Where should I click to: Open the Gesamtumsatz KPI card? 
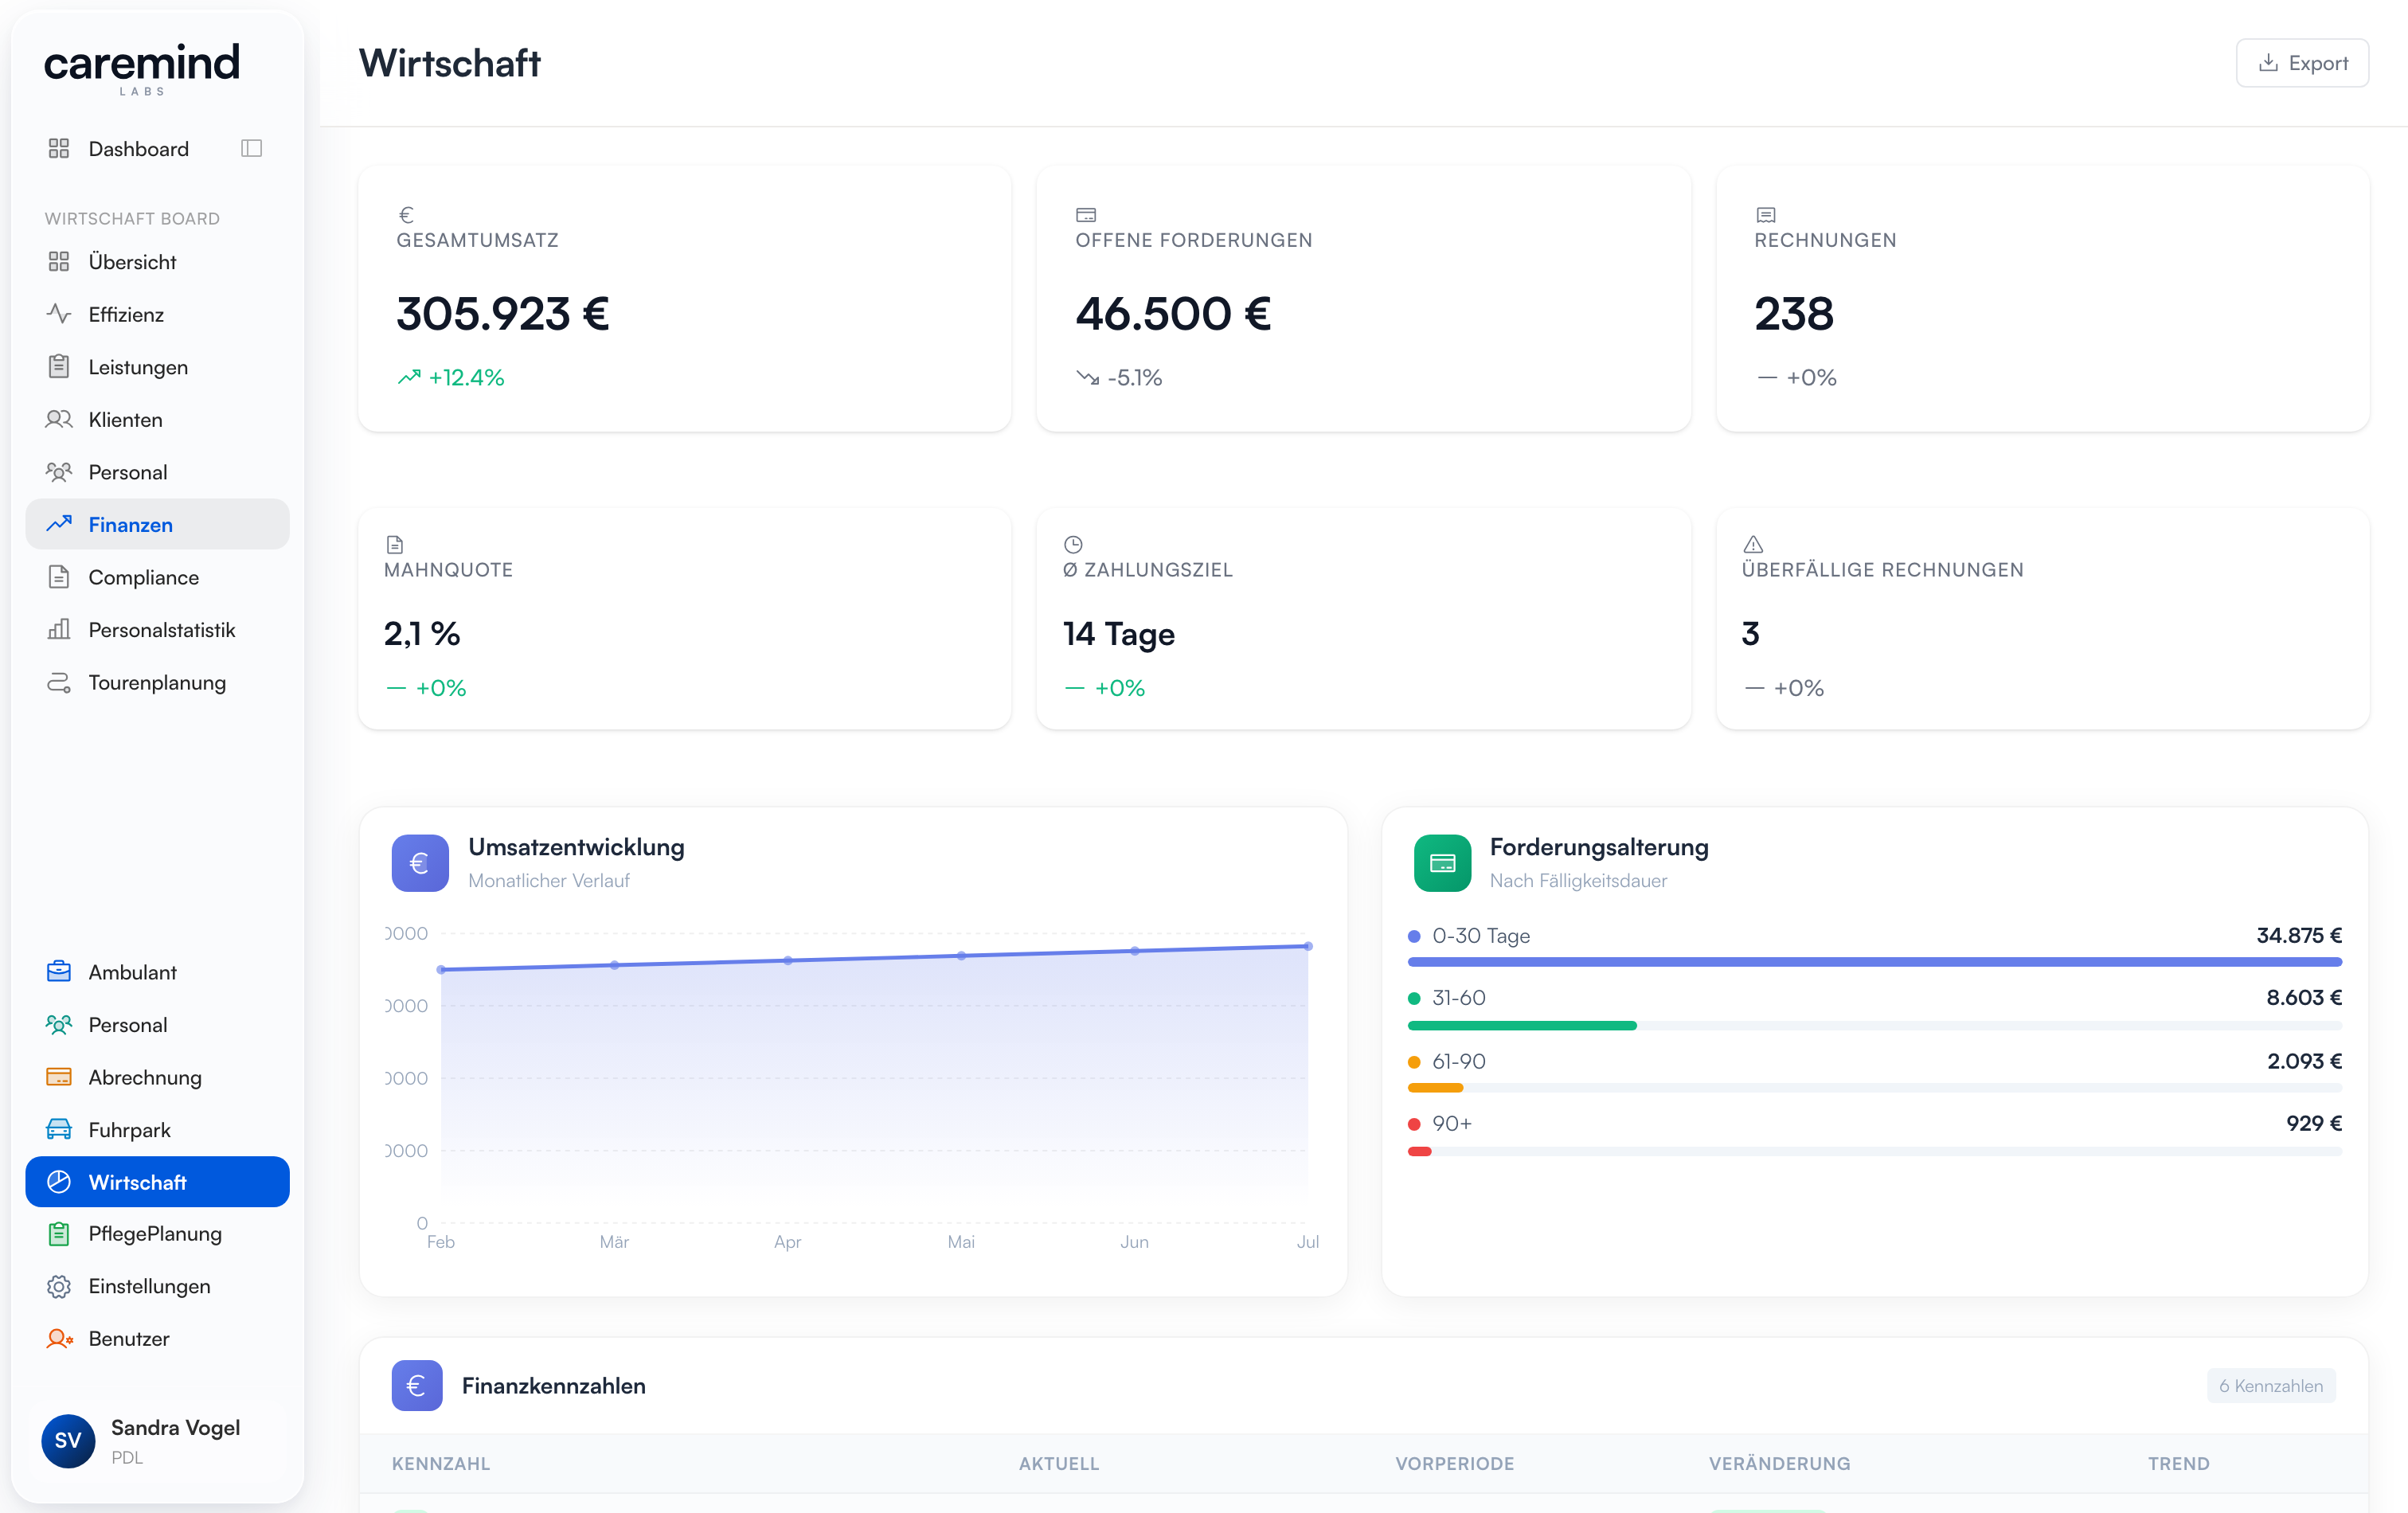point(684,299)
